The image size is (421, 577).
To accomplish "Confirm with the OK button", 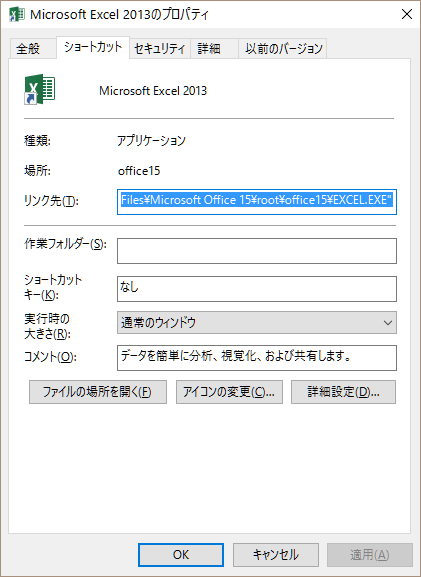I will [x=181, y=555].
